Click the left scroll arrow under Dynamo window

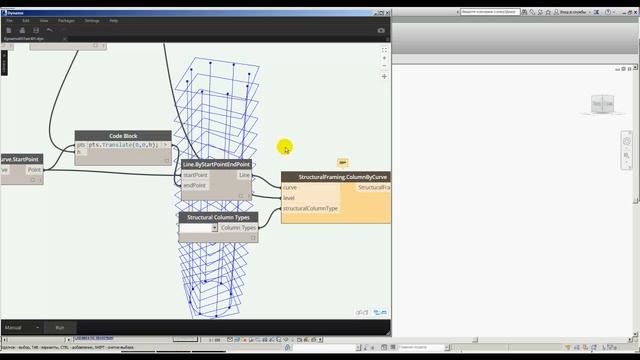point(5,339)
